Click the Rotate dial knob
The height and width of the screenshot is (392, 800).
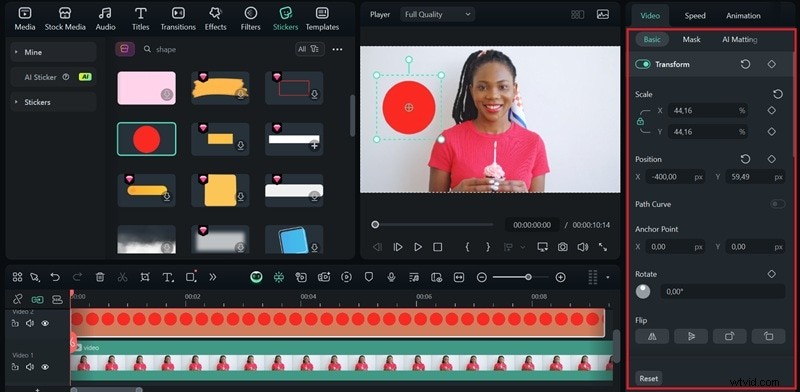(x=643, y=291)
